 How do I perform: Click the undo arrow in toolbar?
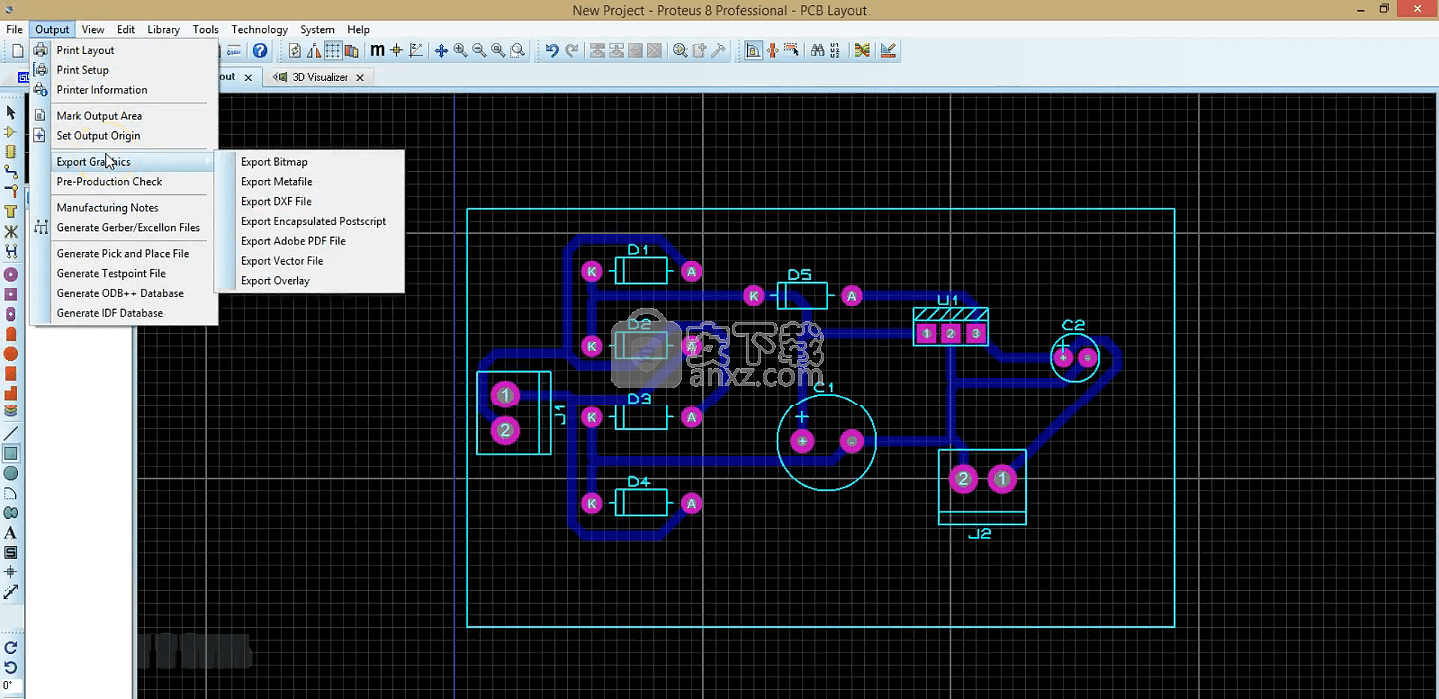551,51
